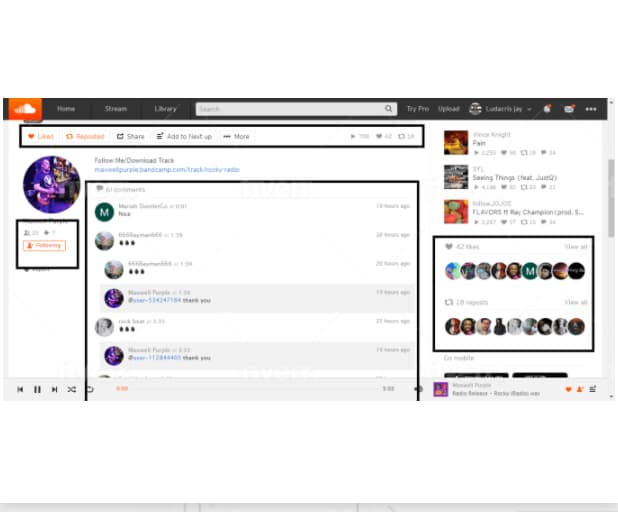The height and width of the screenshot is (512, 618).
Task: Skip to next track in player
Action: pyautogui.click(x=54, y=389)
